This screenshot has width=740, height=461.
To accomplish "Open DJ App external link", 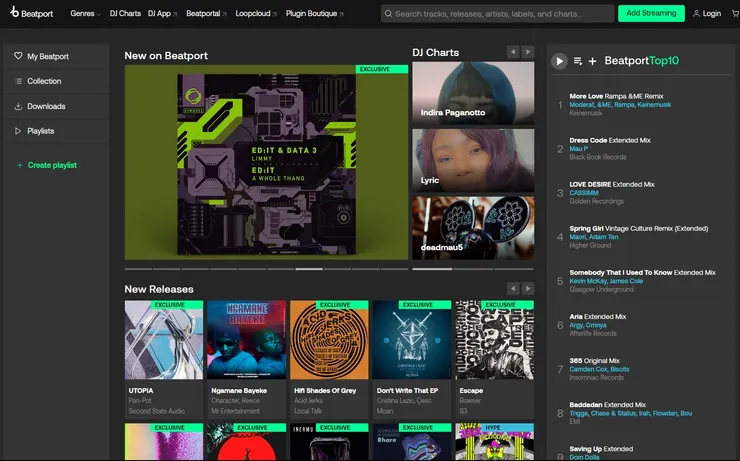I will 162,14.
